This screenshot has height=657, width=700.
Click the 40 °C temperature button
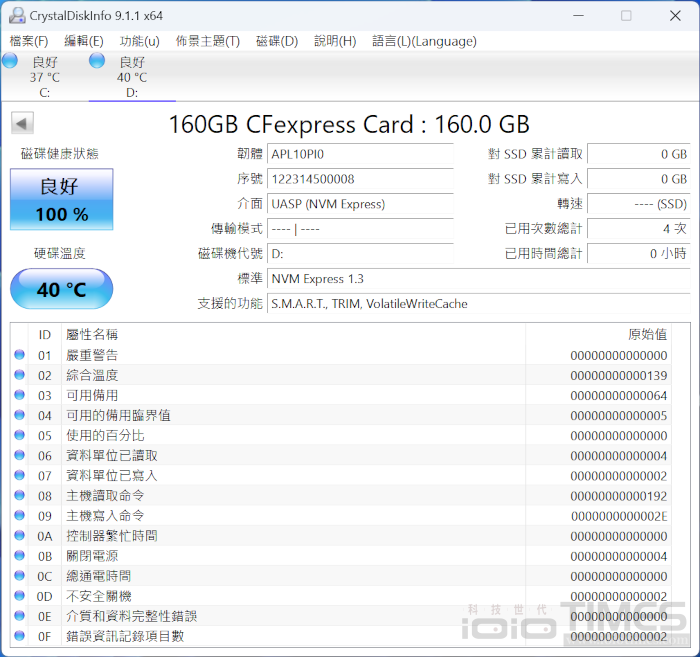[x=61, y=290]
